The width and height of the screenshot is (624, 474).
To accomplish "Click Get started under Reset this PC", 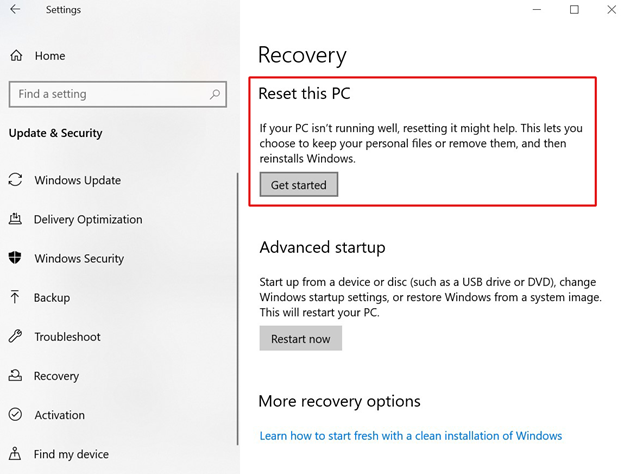I will [299, 185].
